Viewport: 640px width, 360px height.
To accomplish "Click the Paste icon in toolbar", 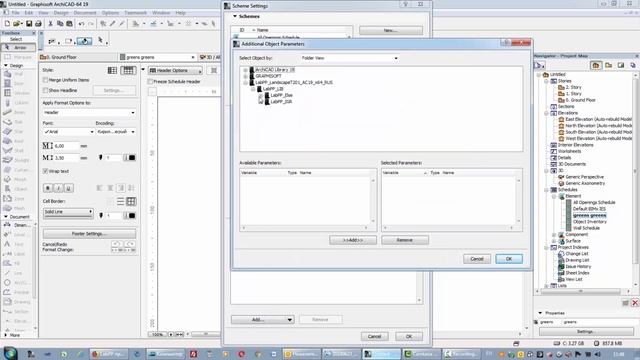I will tap(69, 24).
